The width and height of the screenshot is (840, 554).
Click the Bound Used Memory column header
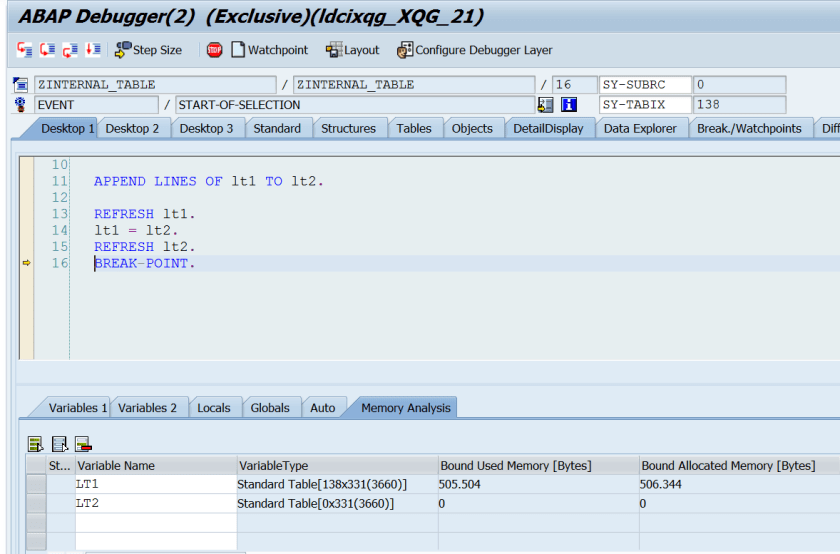point(516,466)
